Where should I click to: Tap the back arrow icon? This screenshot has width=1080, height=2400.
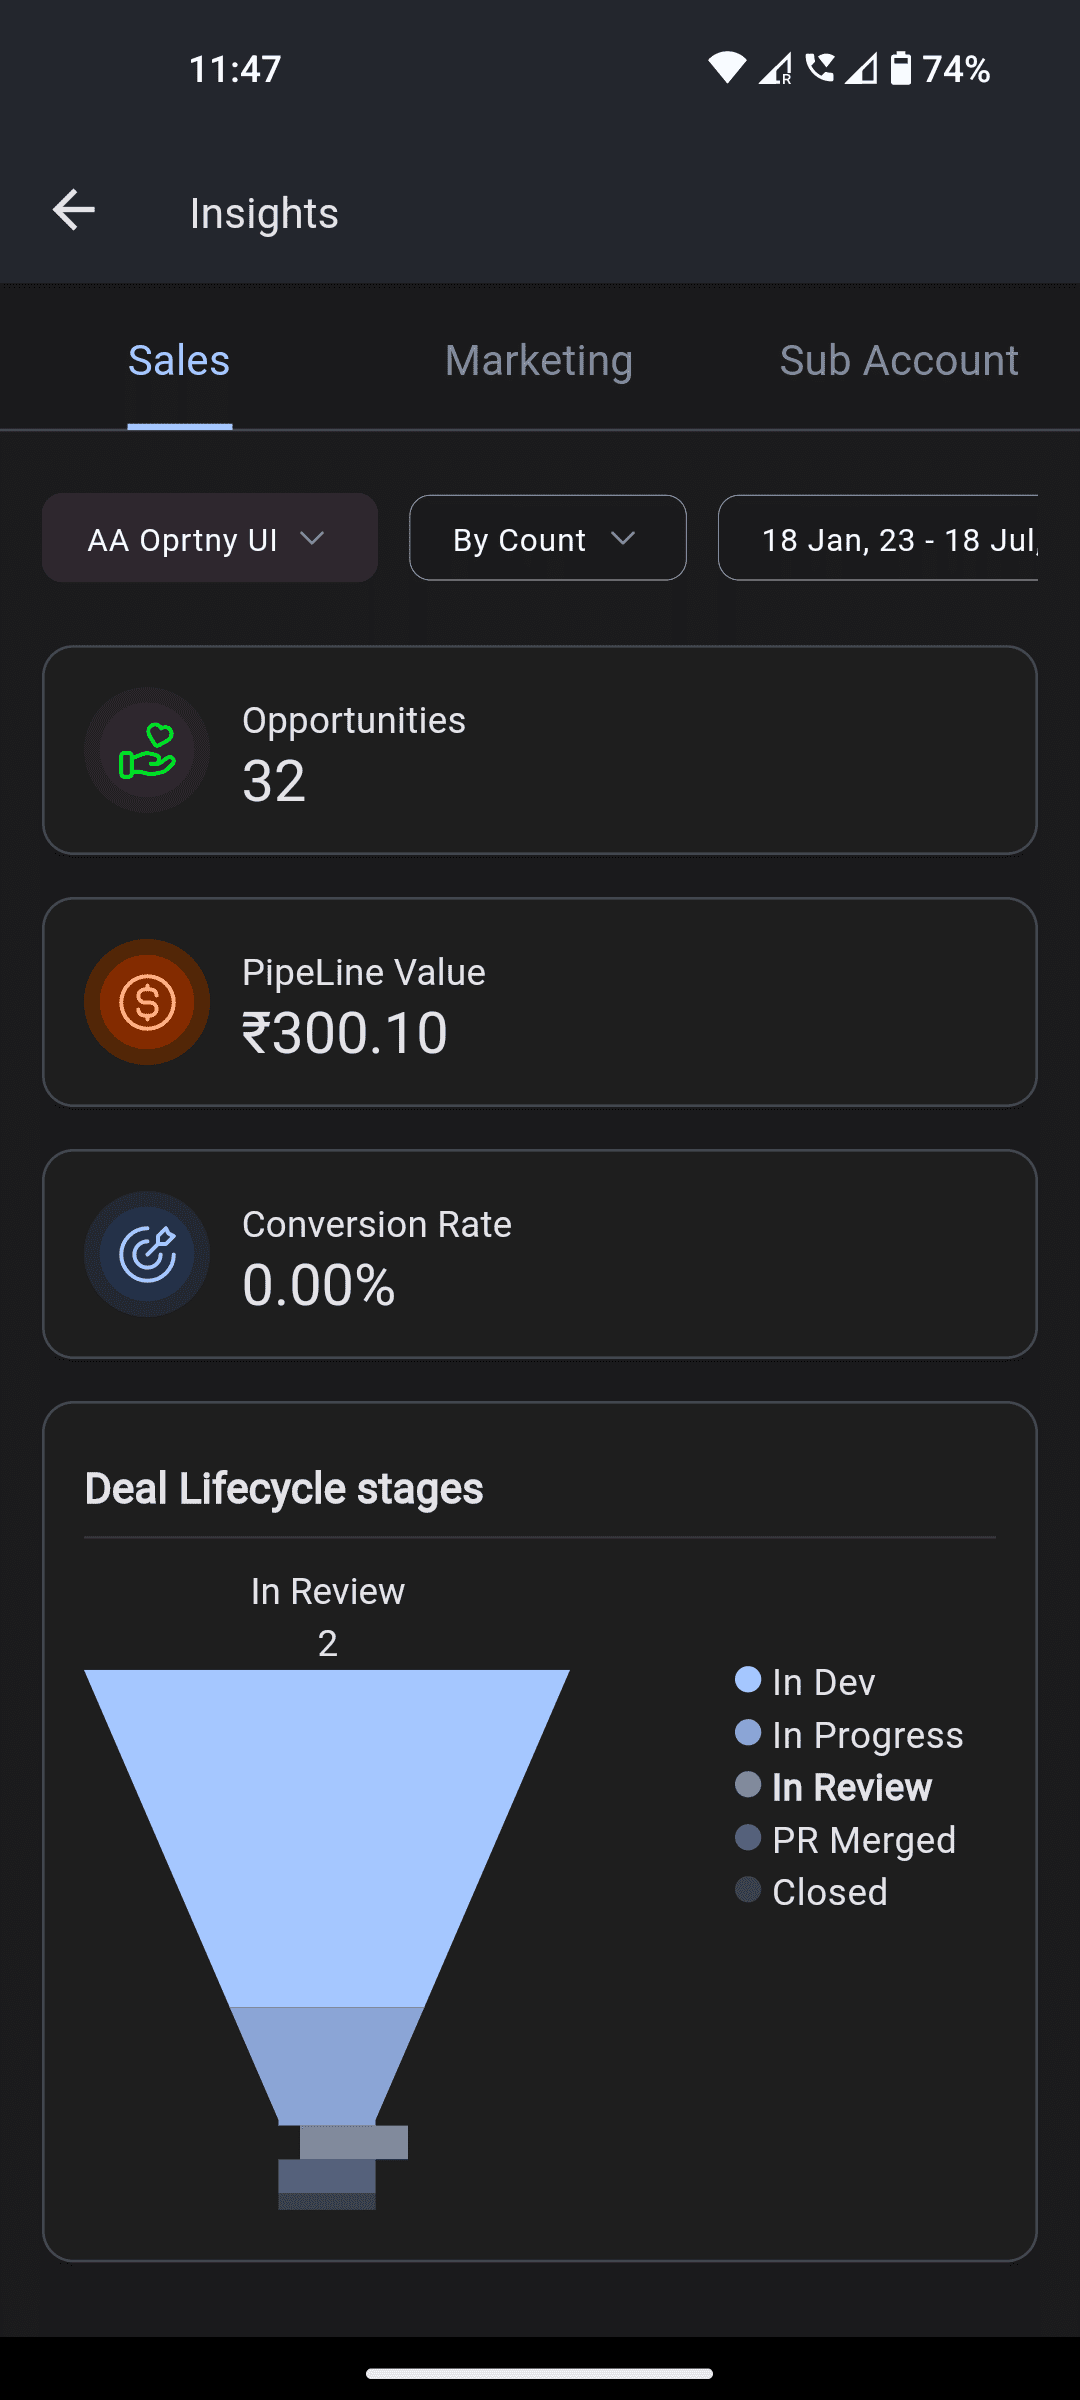tap(73, 211)
